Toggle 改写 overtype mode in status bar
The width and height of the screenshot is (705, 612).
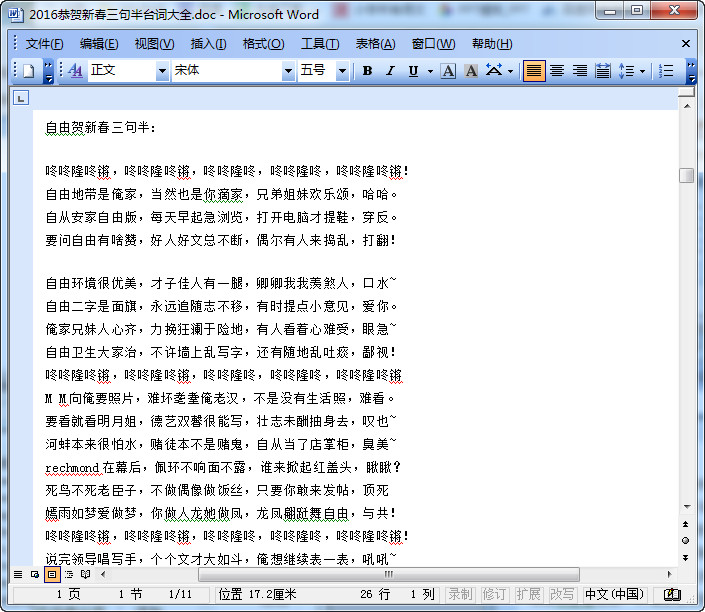(x=562, y=594)
